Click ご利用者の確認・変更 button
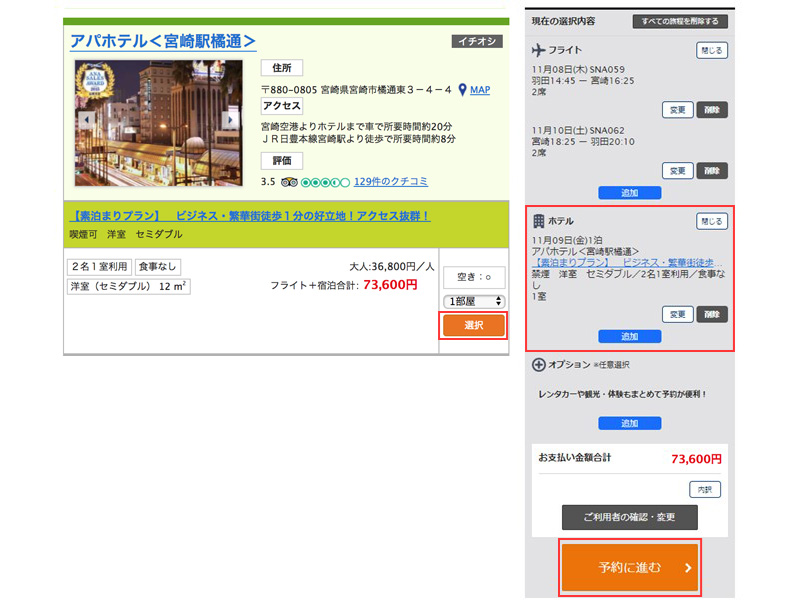The image size is (800, 614). click(630, 518)
